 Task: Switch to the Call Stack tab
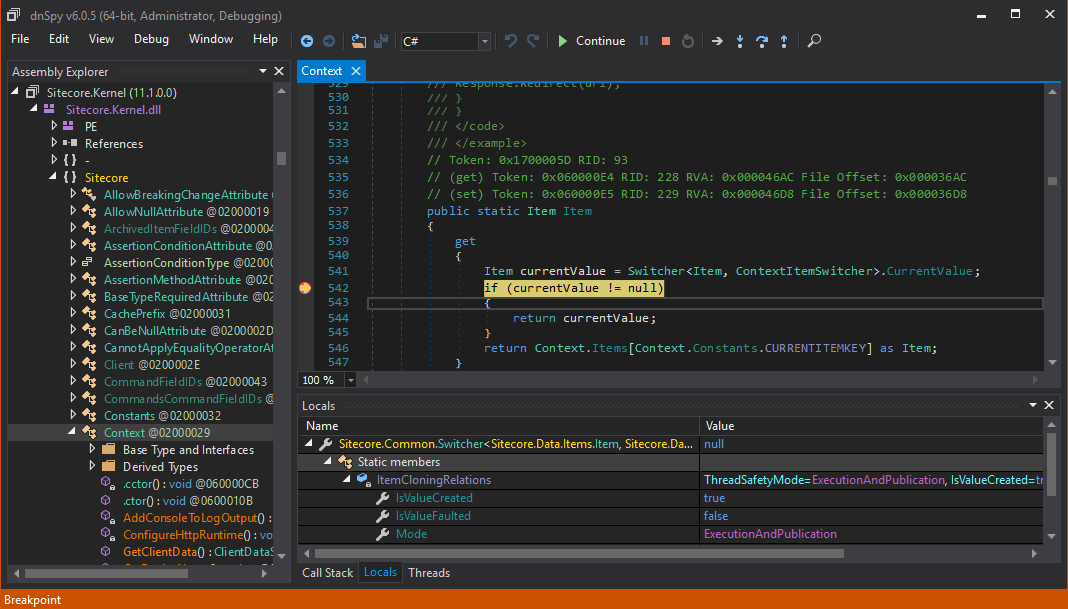[328, 573]
